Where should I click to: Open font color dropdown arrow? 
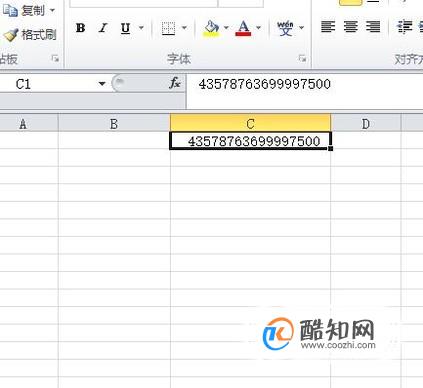(x=259, y=28)
